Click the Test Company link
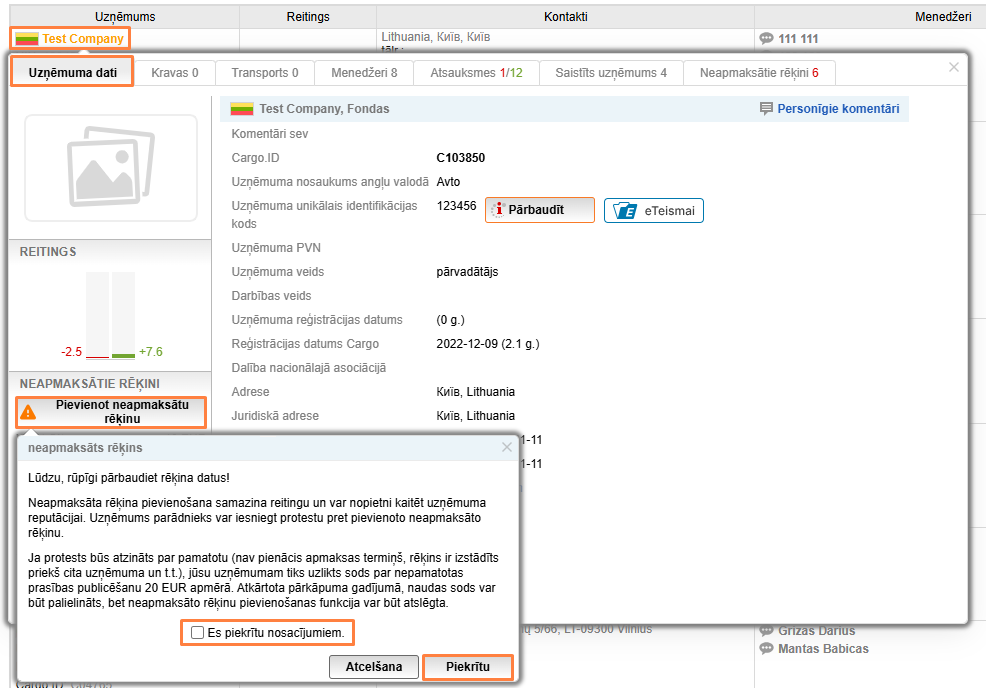986x688 pixels. coord(83,39)
